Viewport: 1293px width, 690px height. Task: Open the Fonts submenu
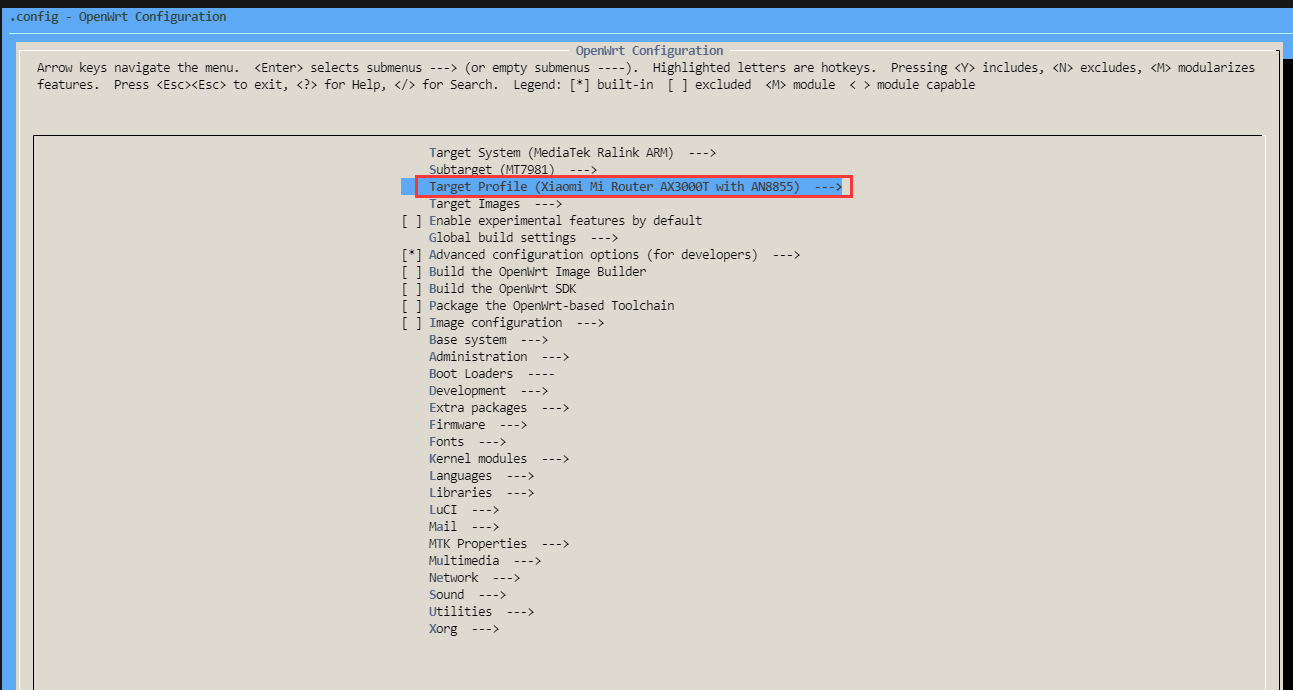[467, 442]
